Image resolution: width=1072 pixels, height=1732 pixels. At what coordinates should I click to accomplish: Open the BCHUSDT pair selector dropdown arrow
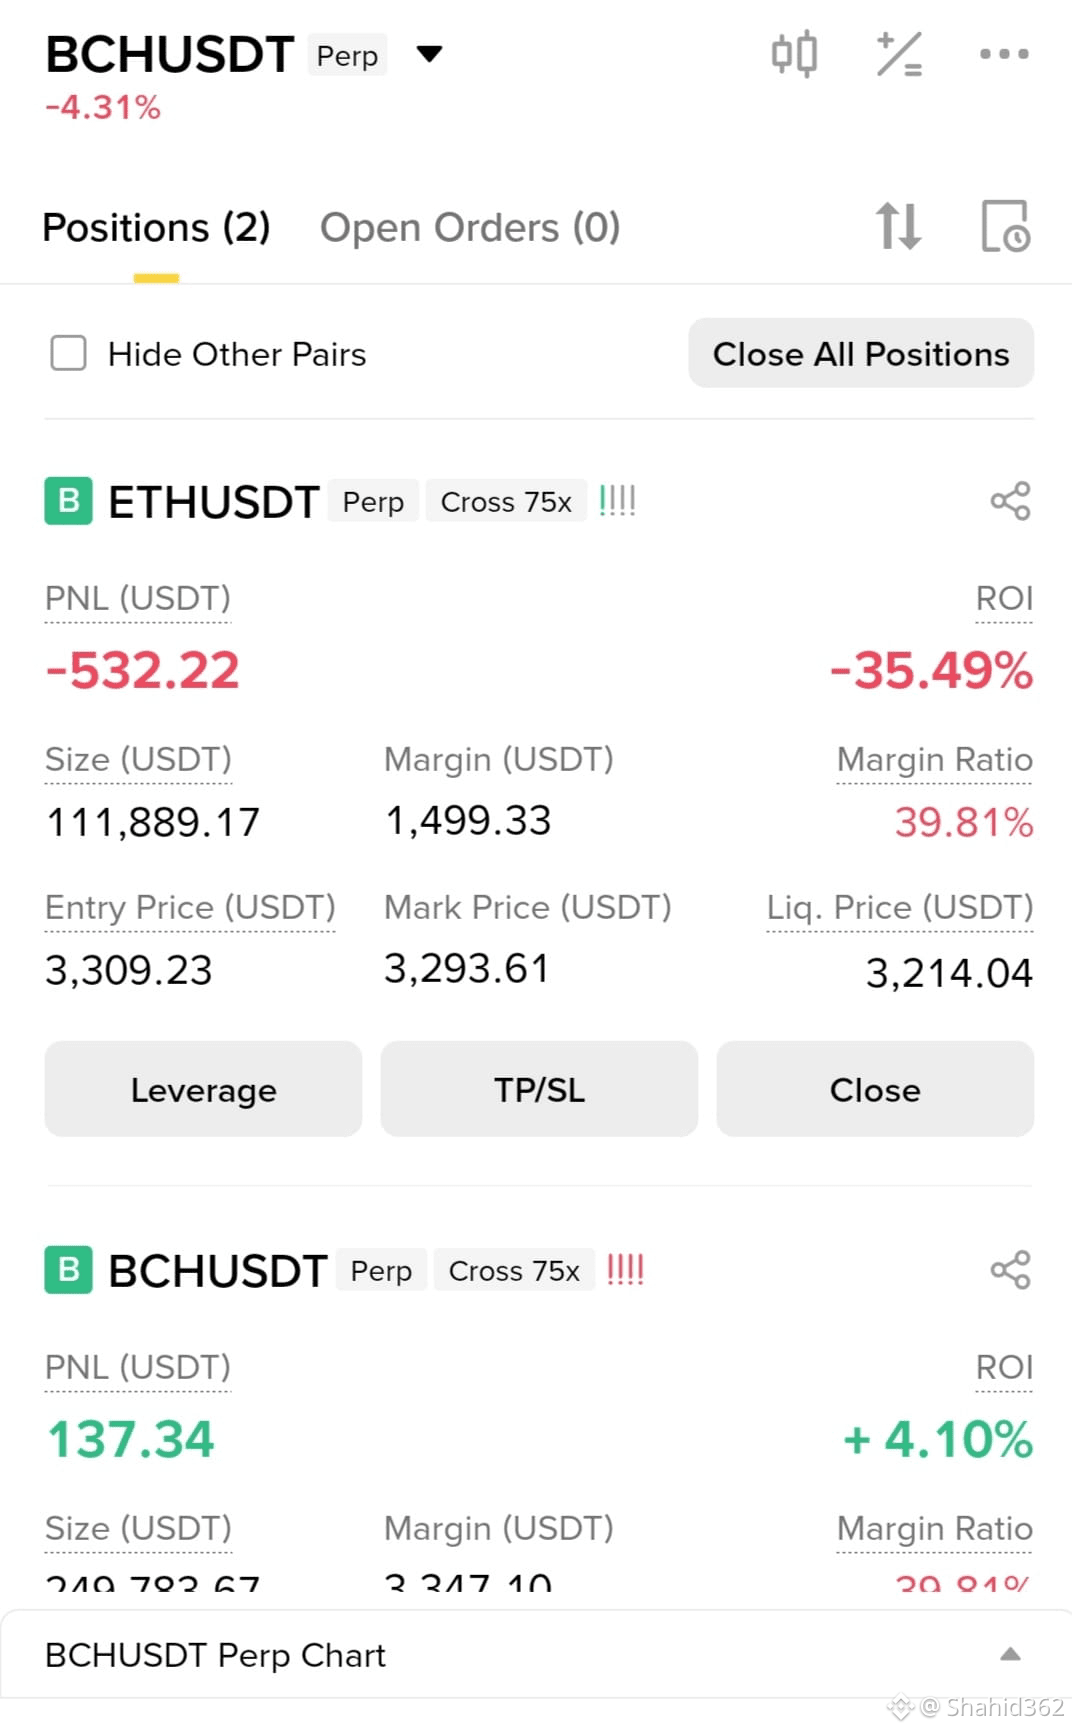429,54
